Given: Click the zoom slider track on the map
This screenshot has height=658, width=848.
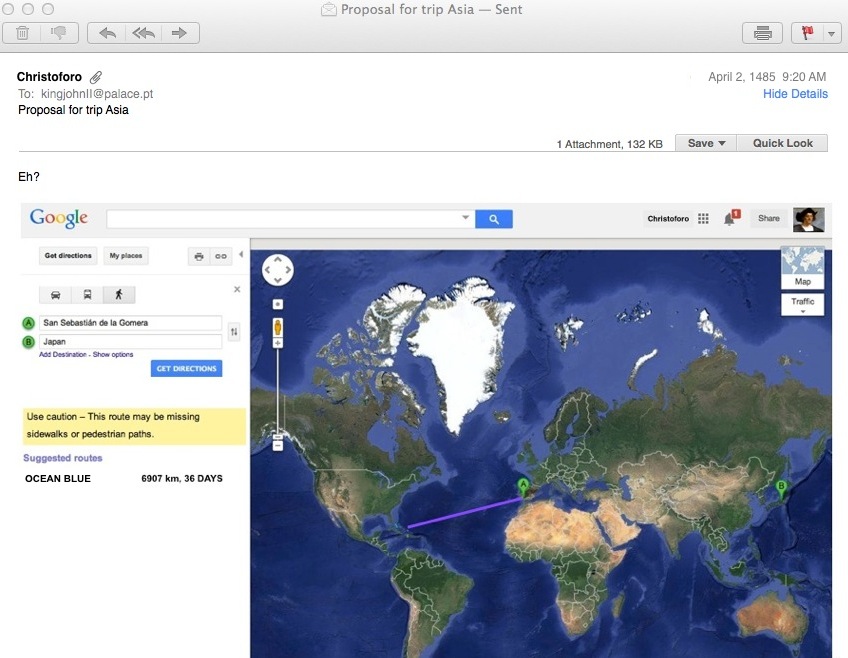Looking at the screenshot, I should [278, 390].
